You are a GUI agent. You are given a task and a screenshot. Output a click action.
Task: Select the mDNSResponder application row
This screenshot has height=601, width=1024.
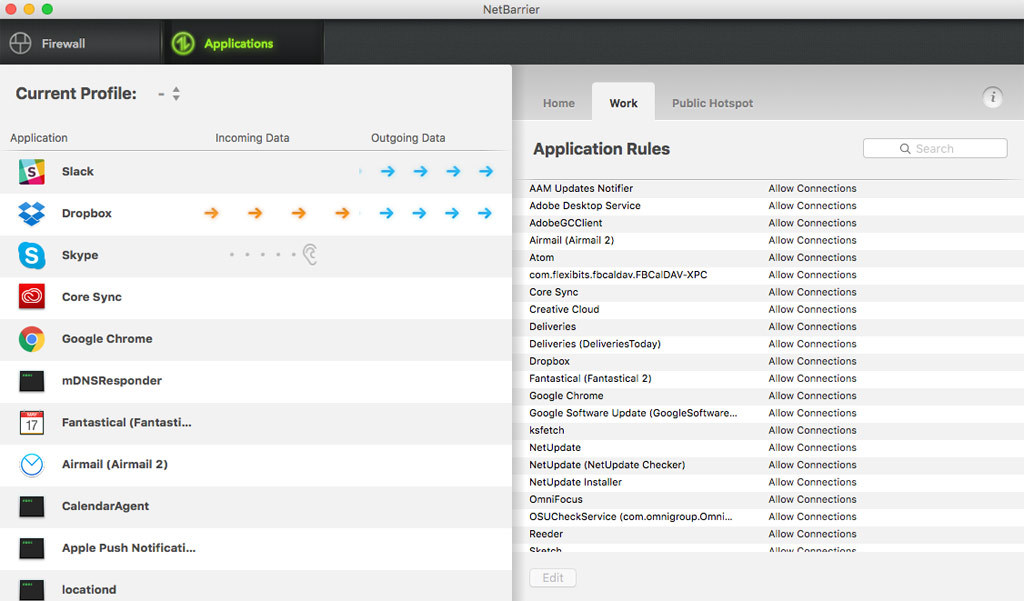pyautogui.click(x=255, y=381)
